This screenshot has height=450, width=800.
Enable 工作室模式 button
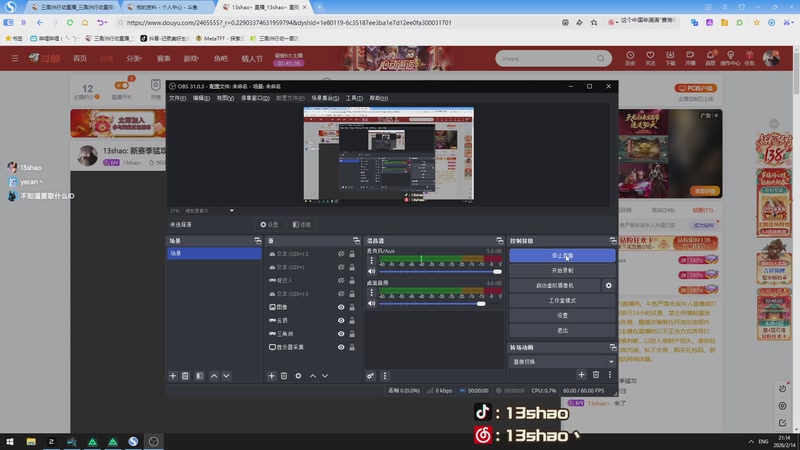tap(562, 301)
